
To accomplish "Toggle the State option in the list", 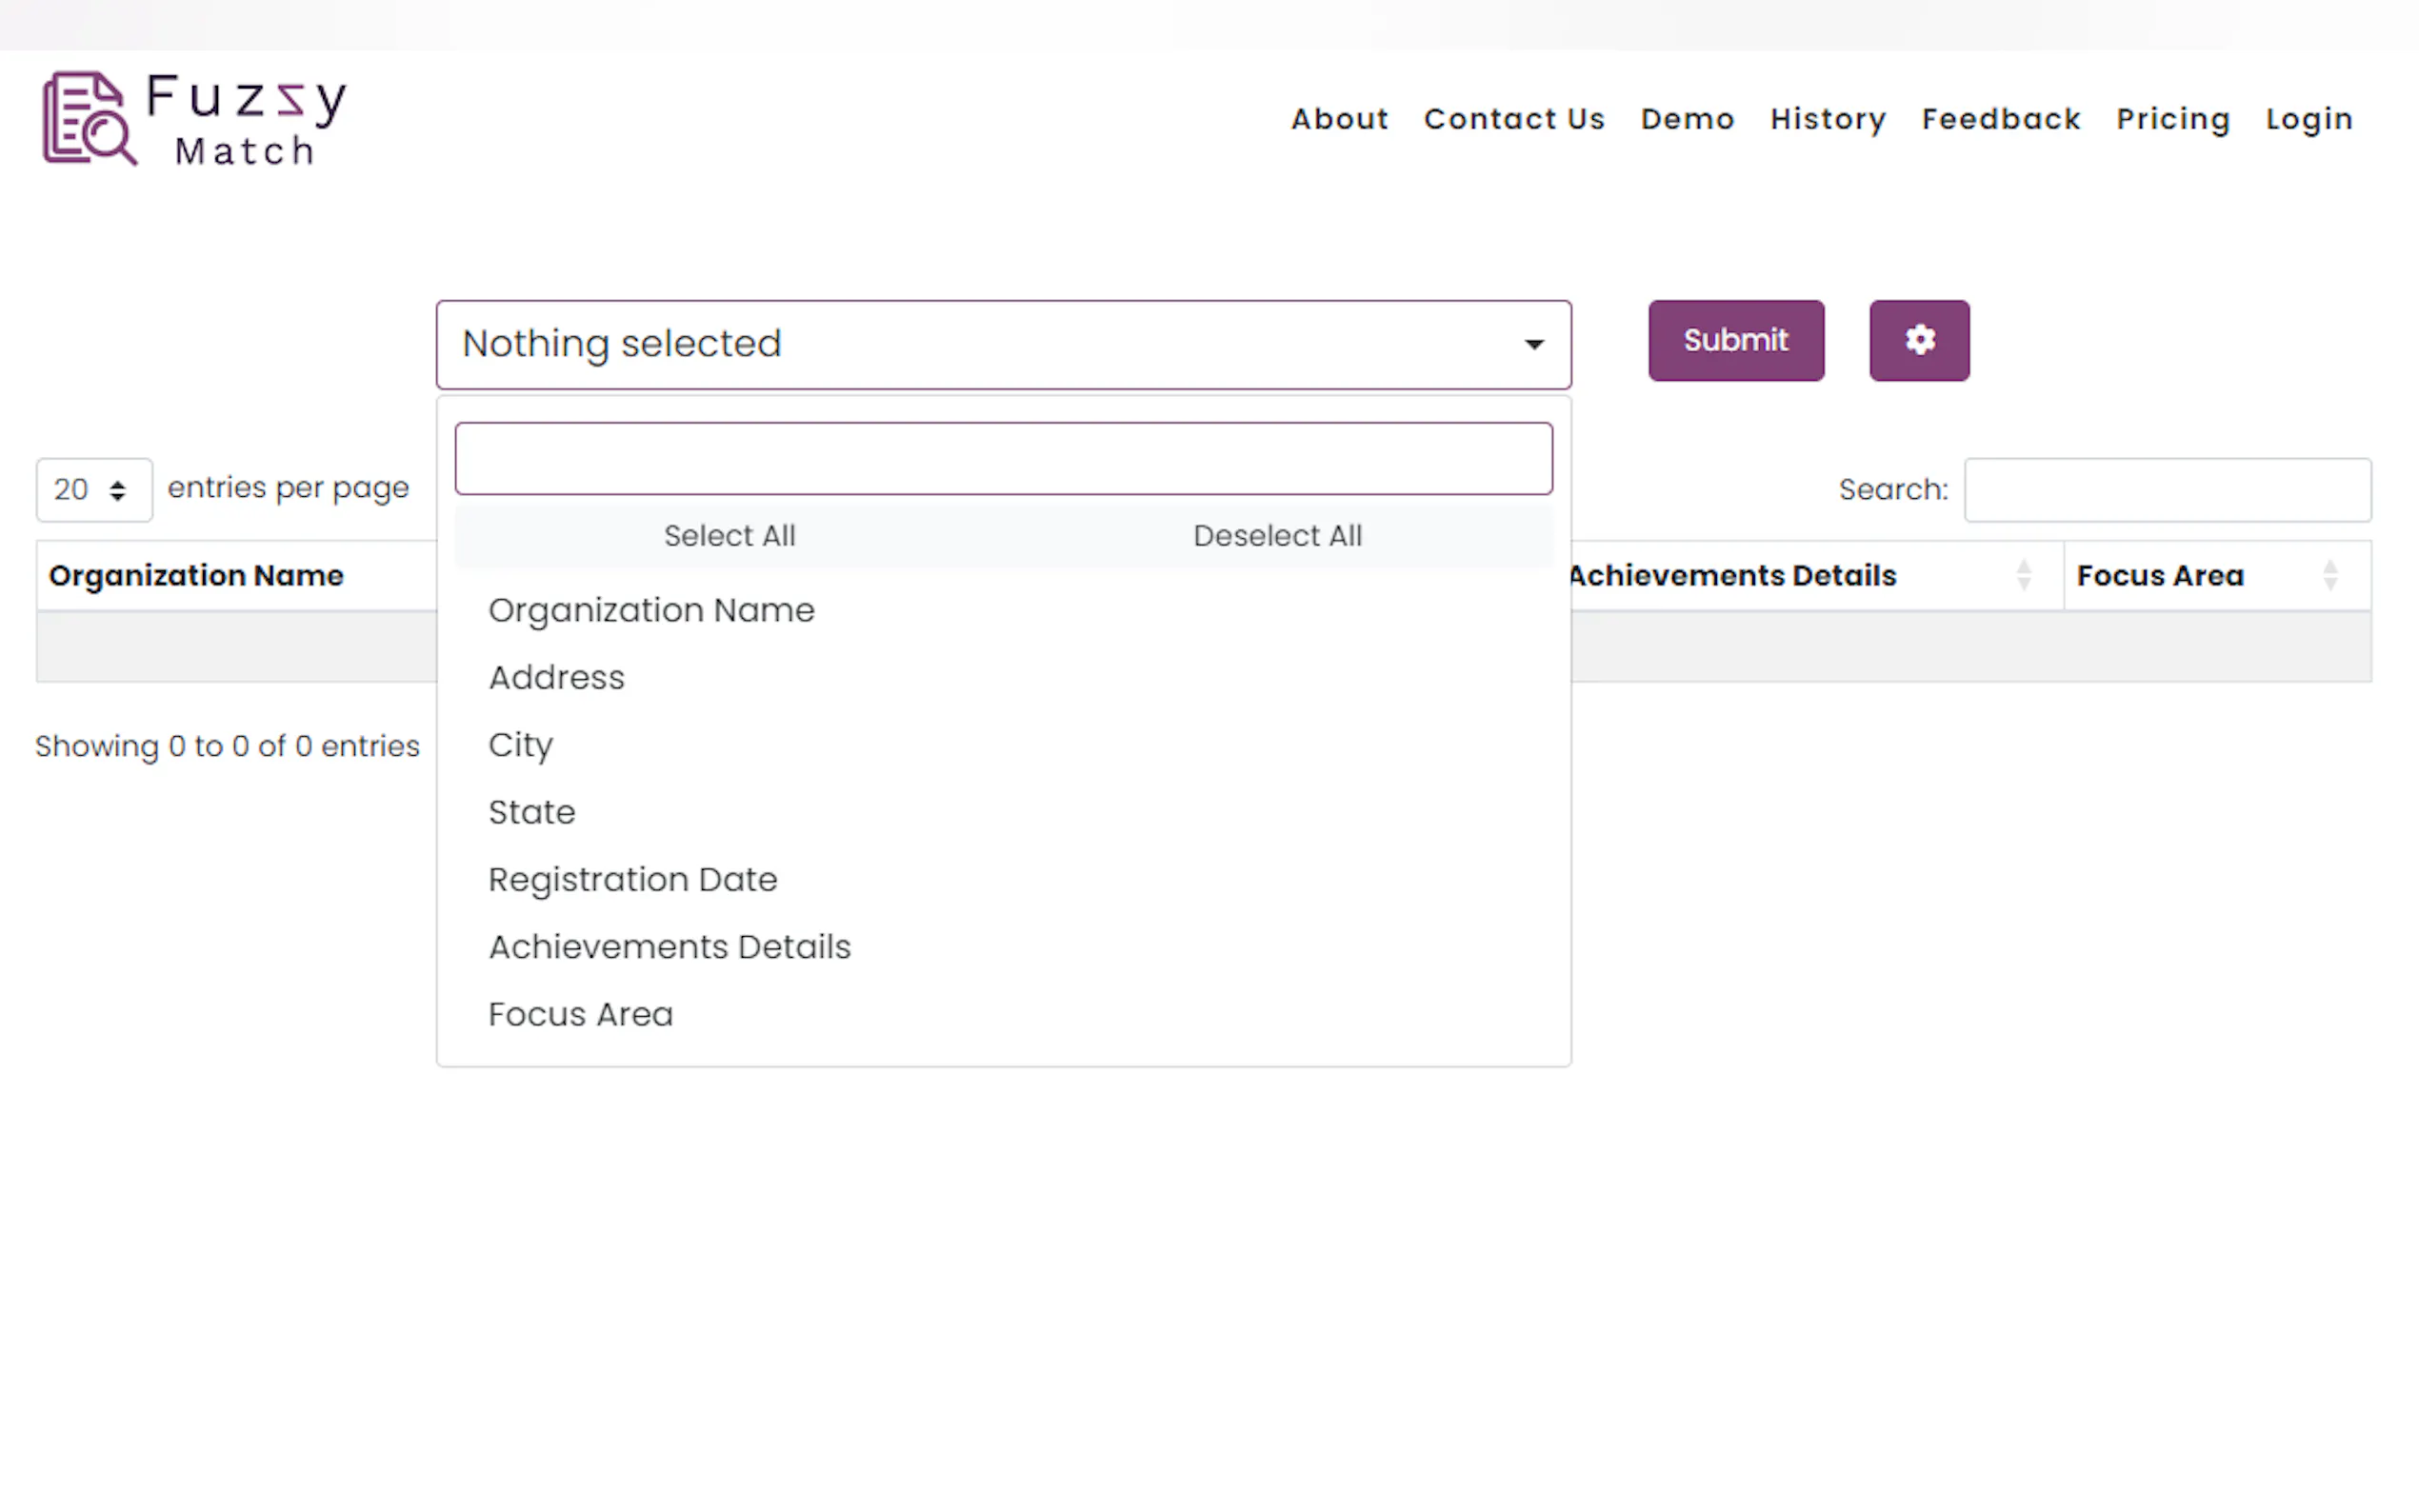I will [531, 812].
